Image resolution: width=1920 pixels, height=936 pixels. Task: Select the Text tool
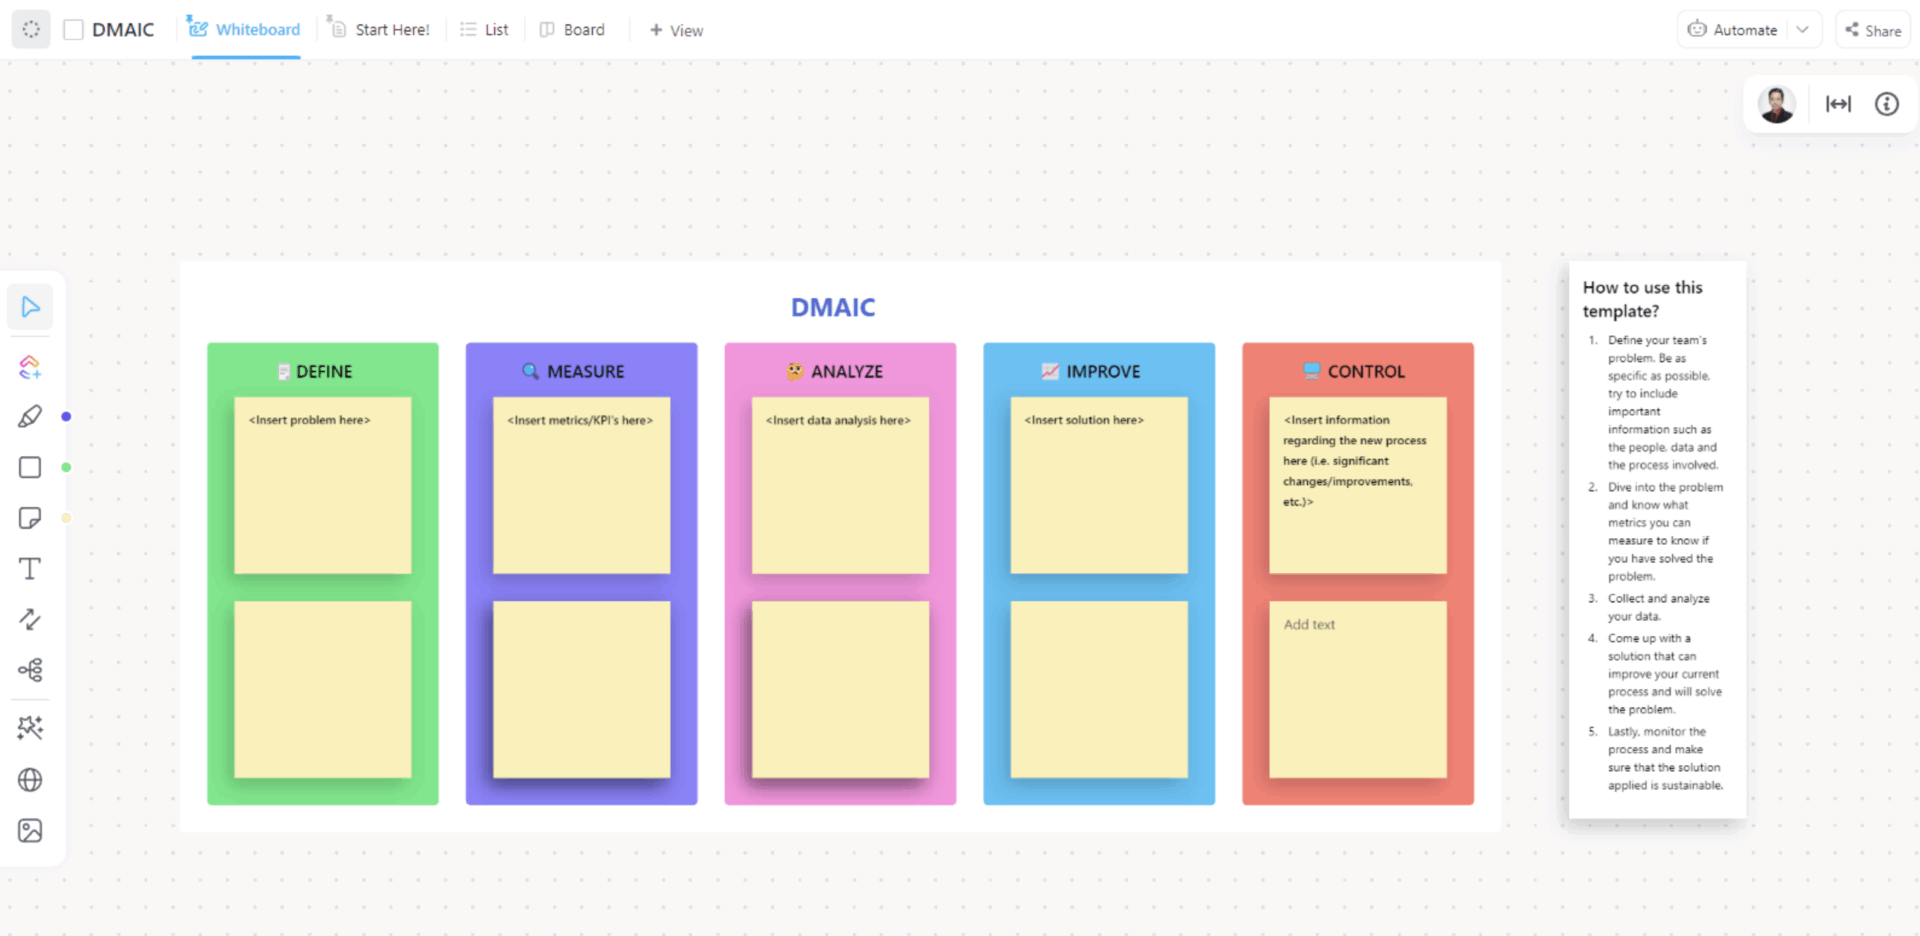click(30, 568)
